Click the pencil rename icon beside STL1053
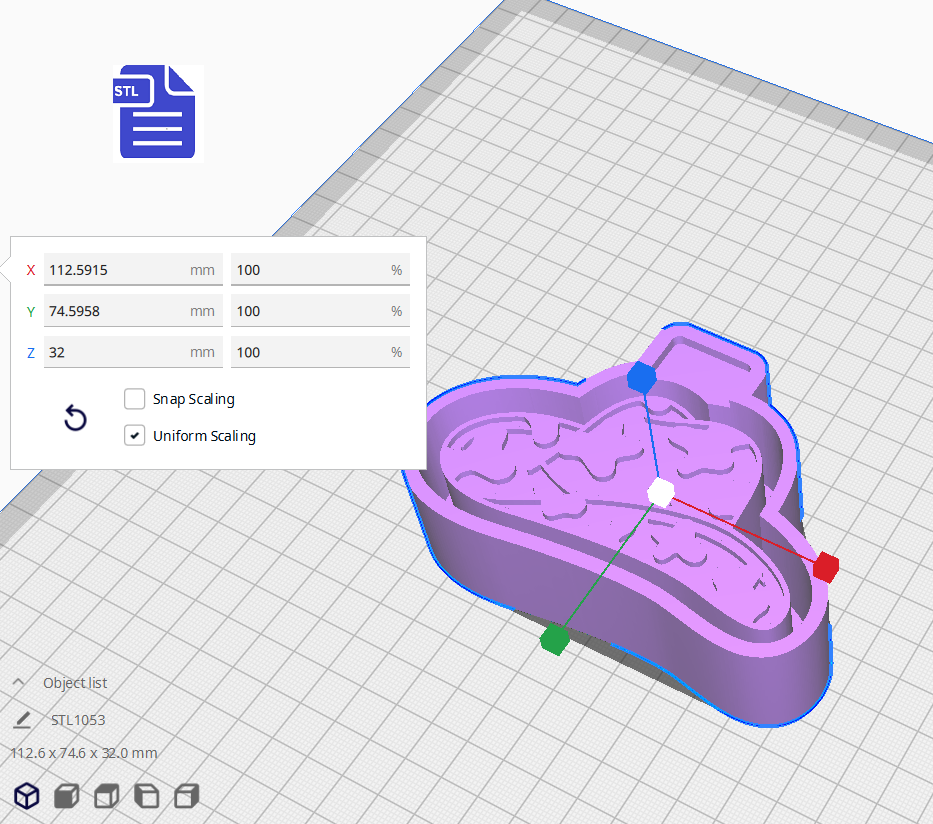Viewport: 933px width, 824px height. click(x=22, y=720)
